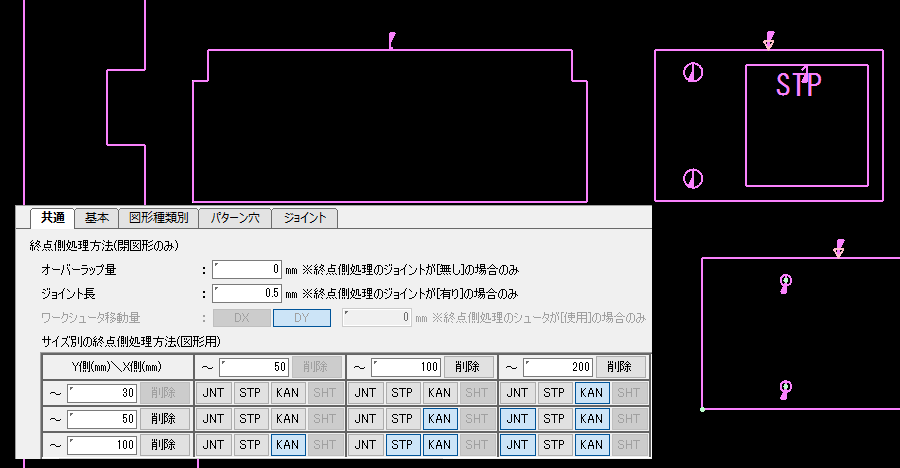This screenshot has width=900, height=468.
Task: Toggle JNT for Y 30, X 50 cell
Action: [214, 393]
